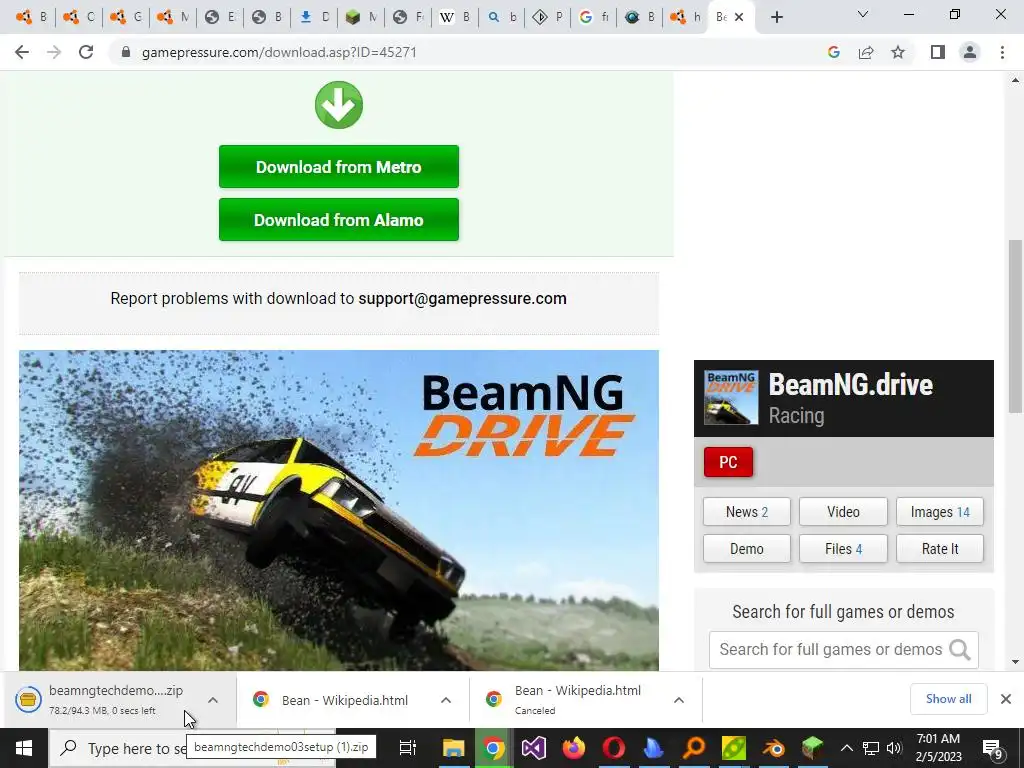Open a new tab with plus button
The image size is (1024, 768).
coord(776,18)
